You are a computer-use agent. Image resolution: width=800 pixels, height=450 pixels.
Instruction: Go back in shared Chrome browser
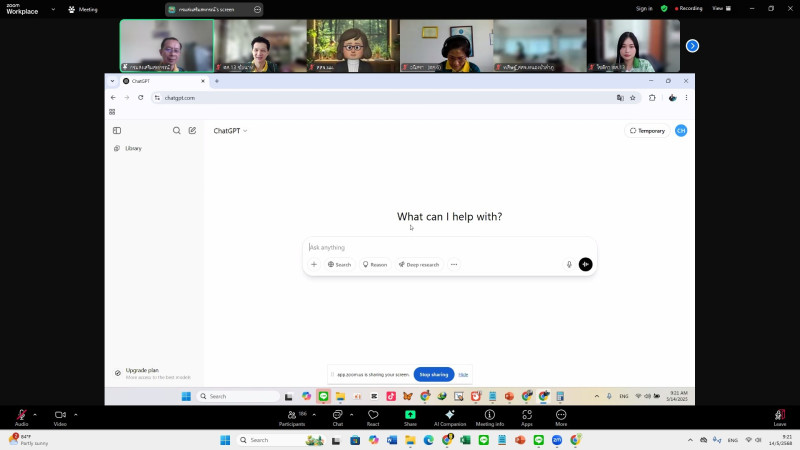click(x=113, y=97)
